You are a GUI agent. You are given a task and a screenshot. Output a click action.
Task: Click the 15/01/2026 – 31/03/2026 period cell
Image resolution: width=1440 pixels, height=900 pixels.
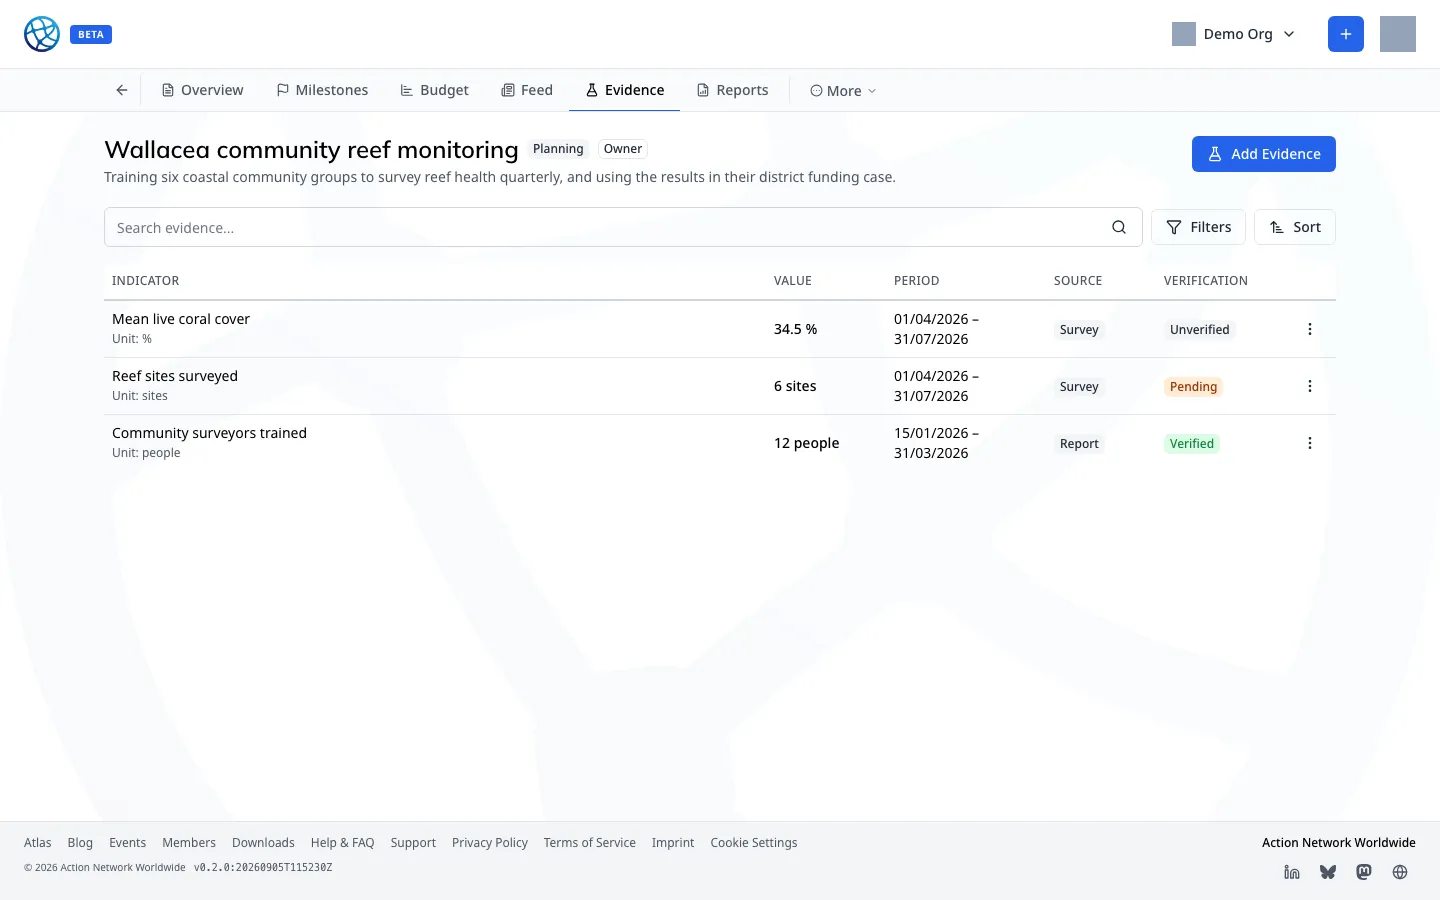(936, 443)
